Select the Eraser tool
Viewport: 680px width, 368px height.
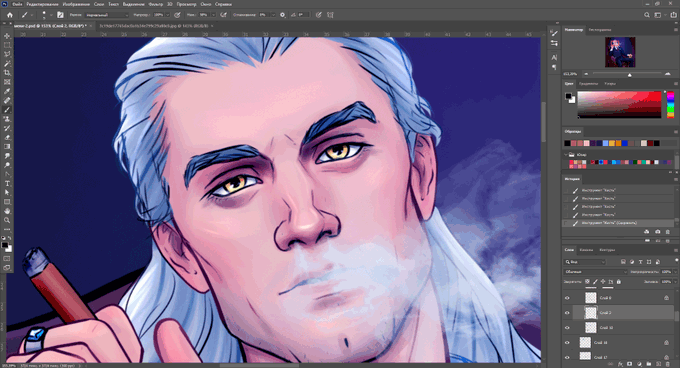click(7, 137)
